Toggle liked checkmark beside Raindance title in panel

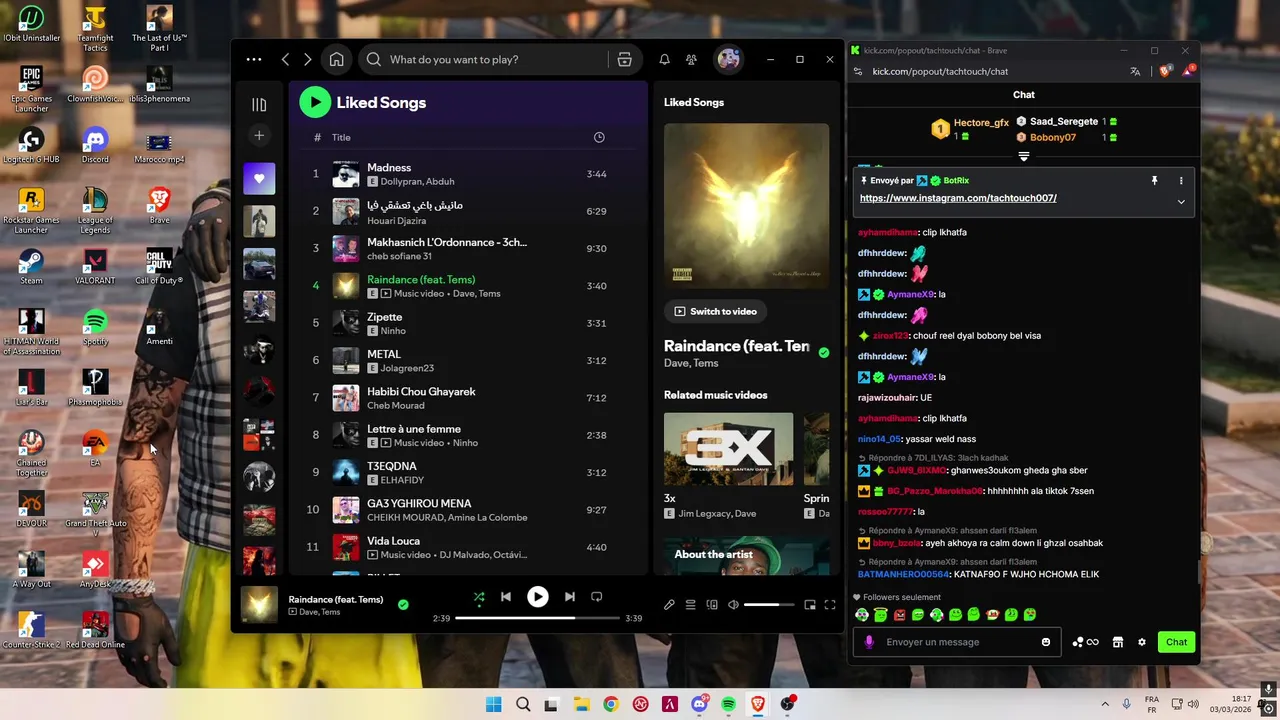click(824, 352)
